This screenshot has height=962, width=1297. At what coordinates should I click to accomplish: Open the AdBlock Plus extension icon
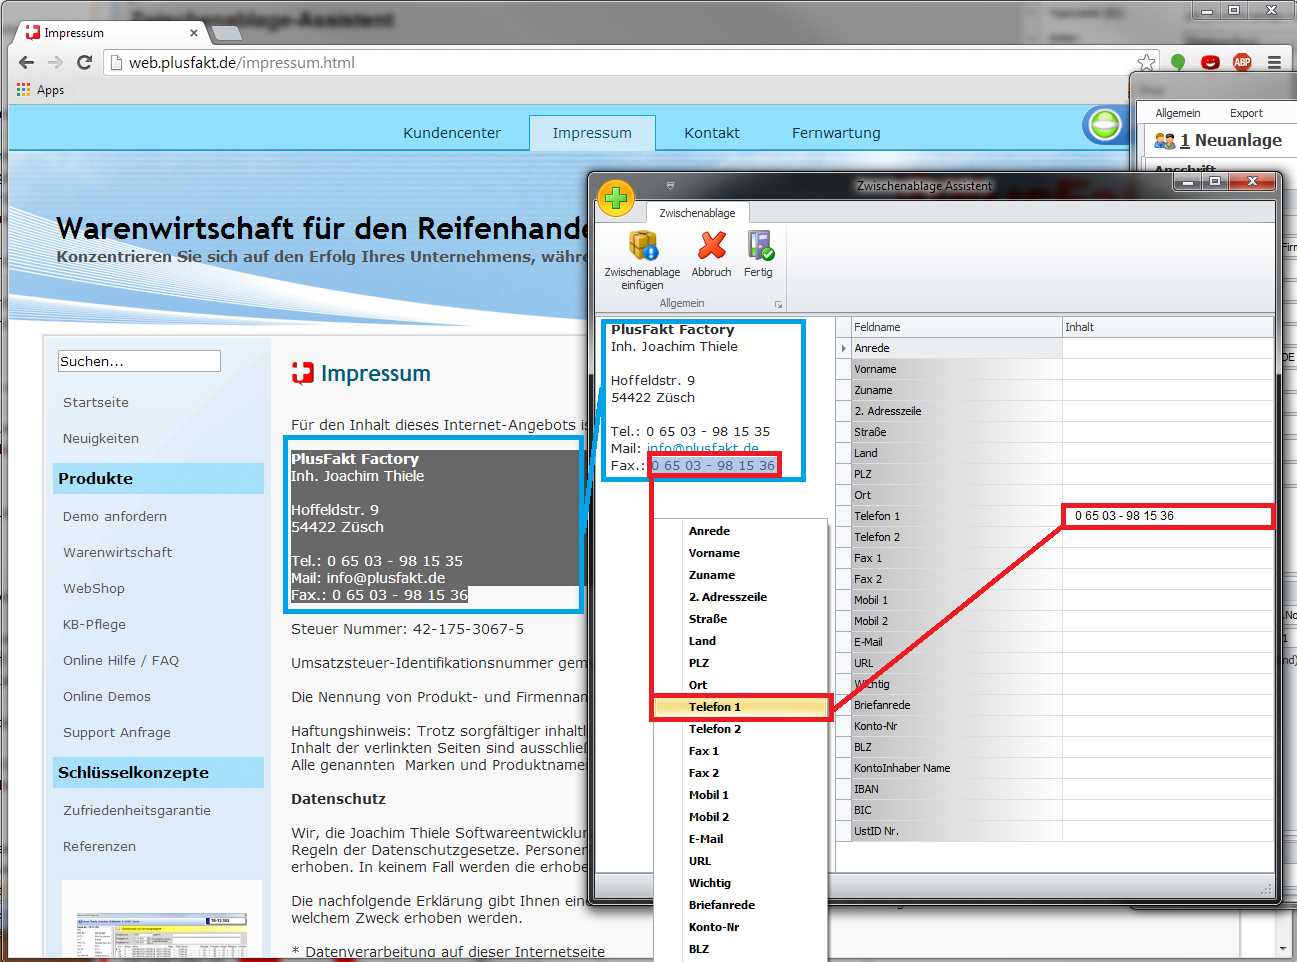[x=1242, y=62]
